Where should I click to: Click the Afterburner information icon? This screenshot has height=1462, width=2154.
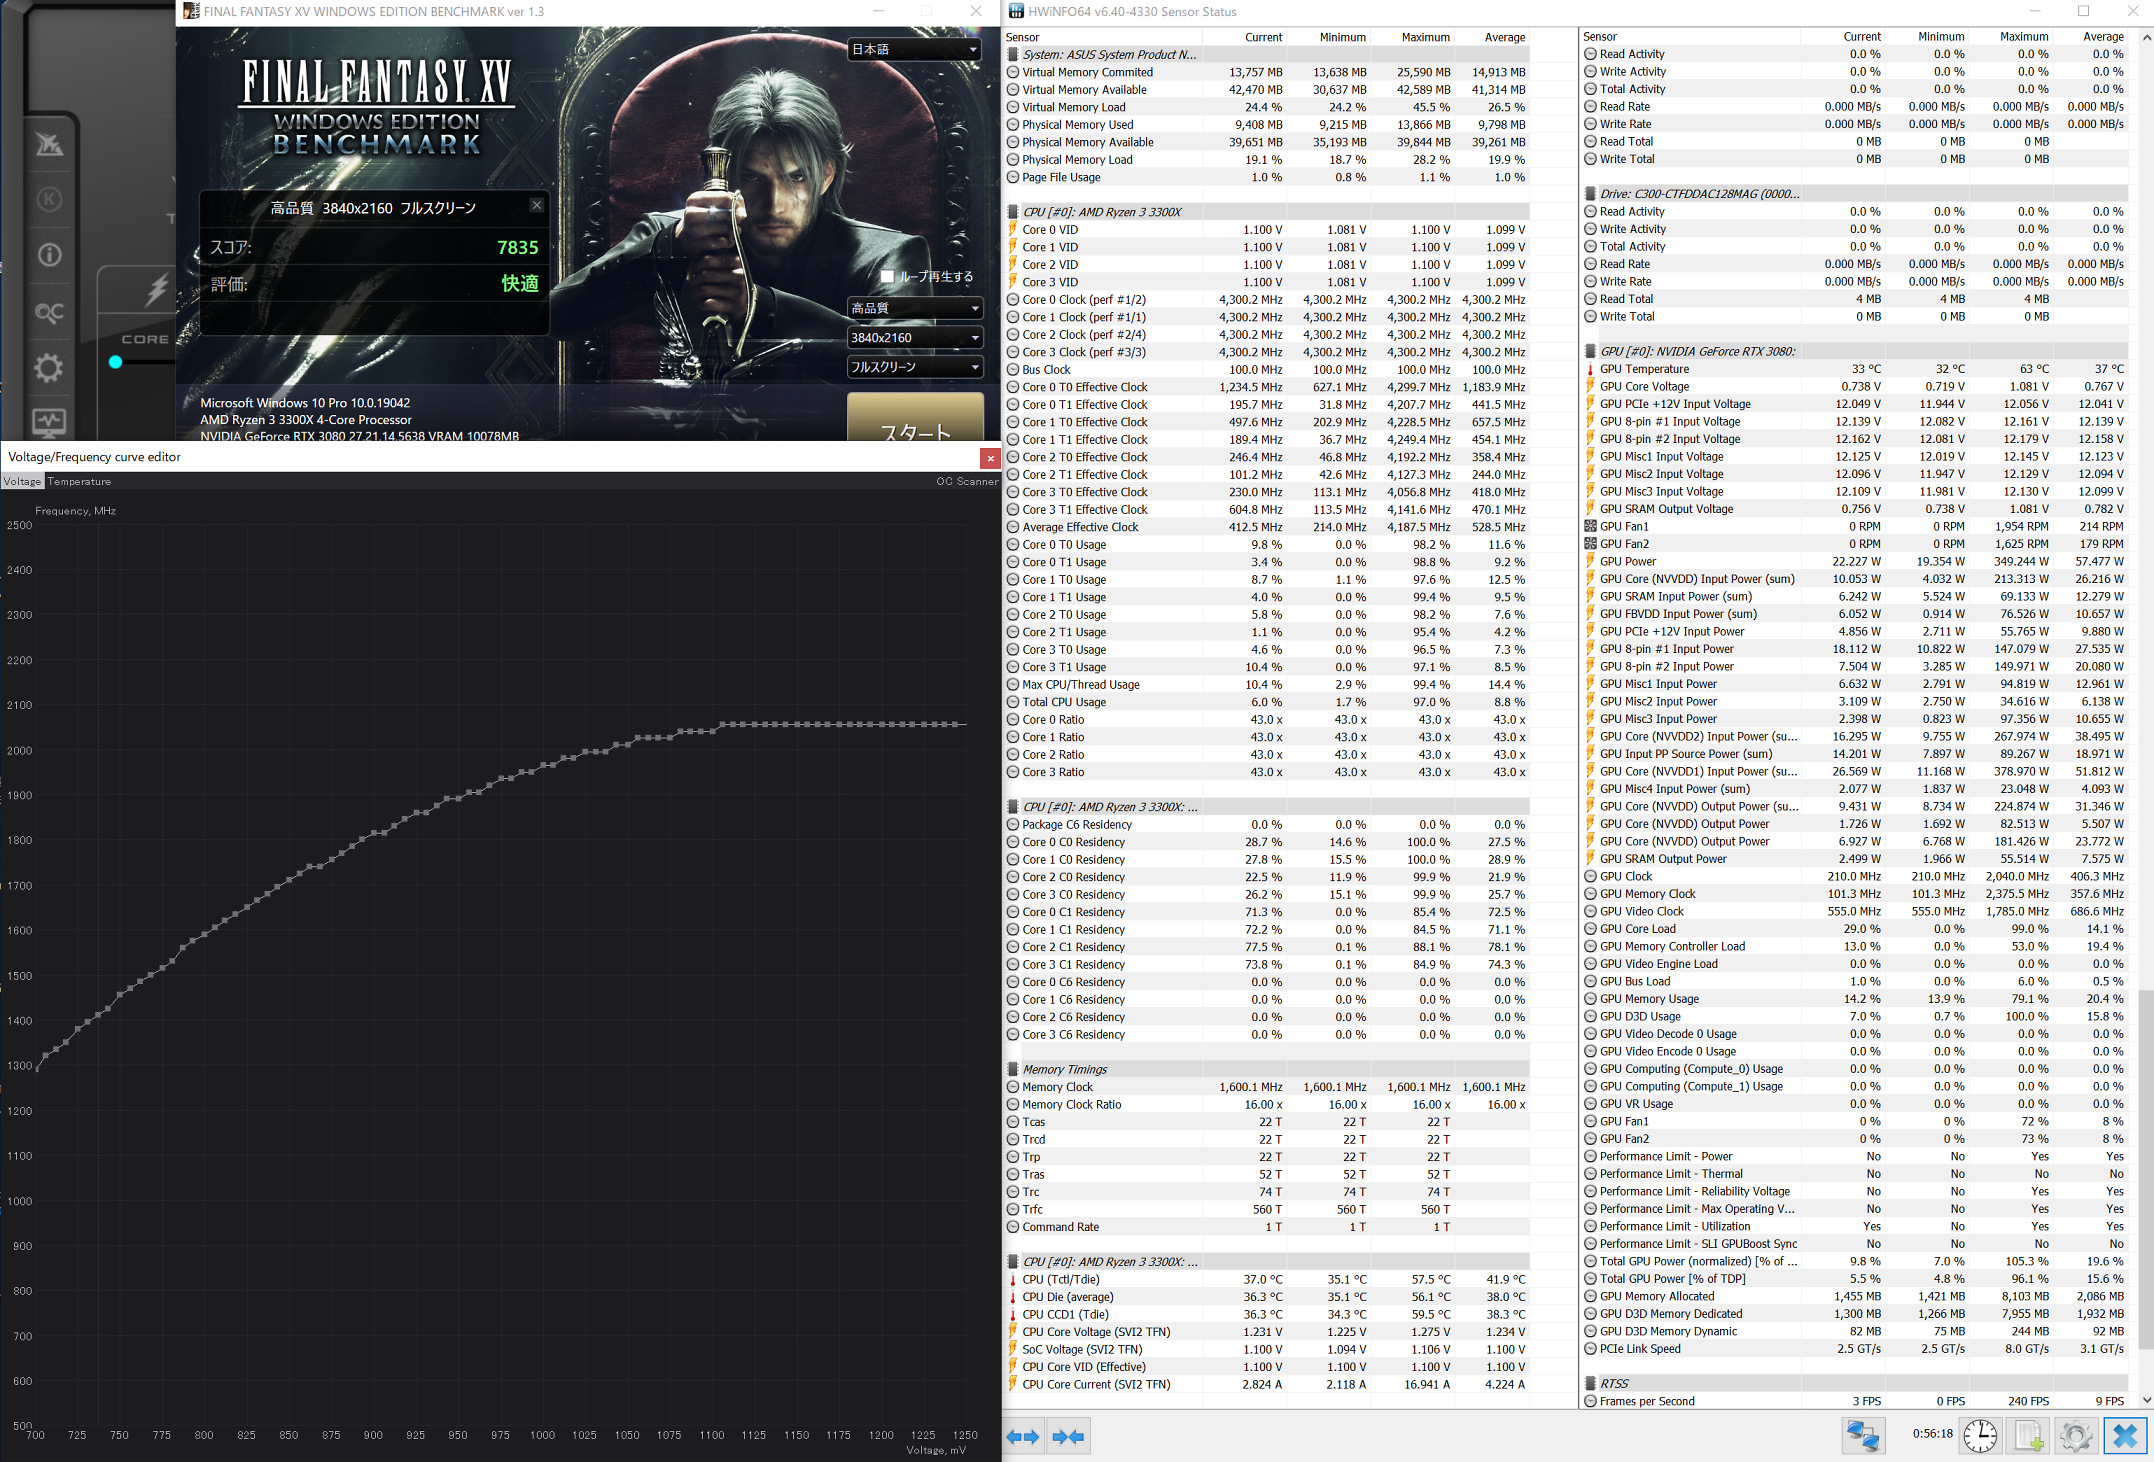tap(49, 255)
